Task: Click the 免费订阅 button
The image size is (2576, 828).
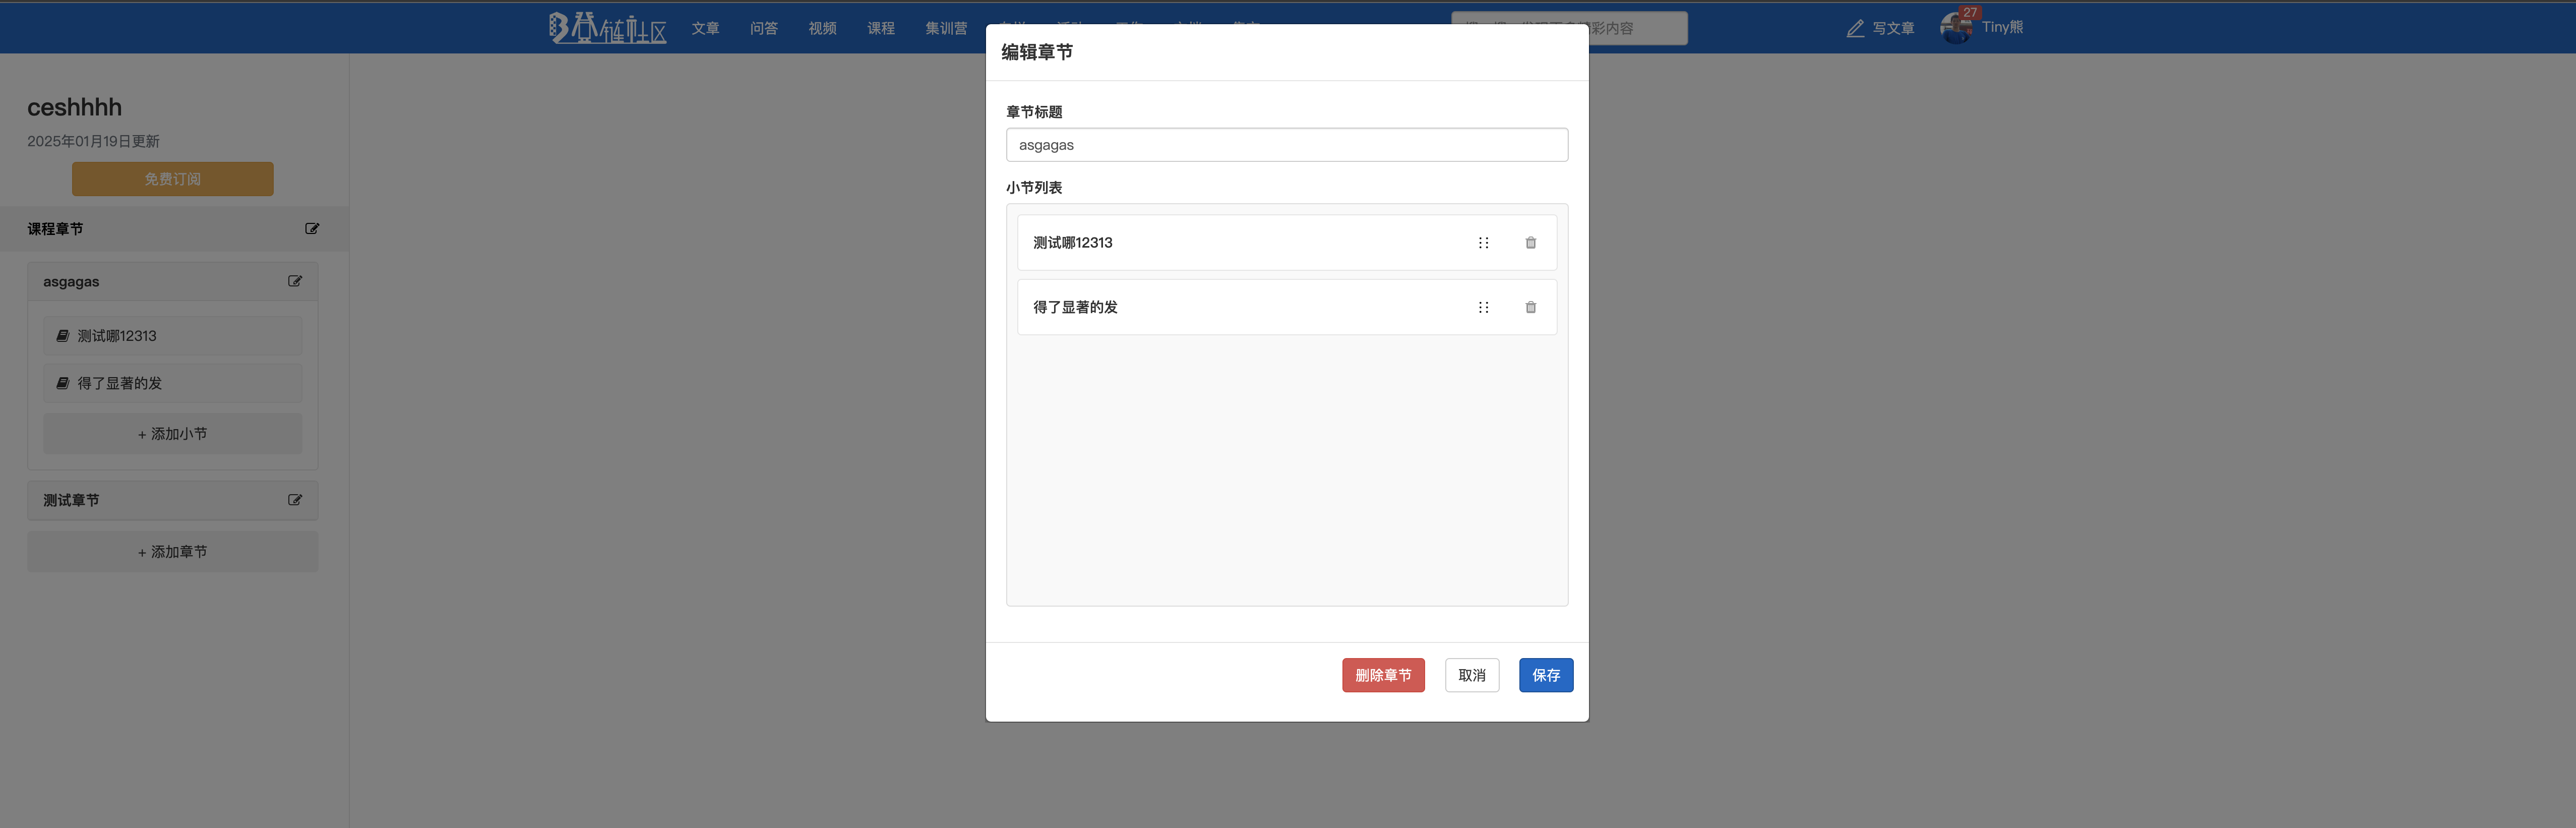Action: [172, 179]
